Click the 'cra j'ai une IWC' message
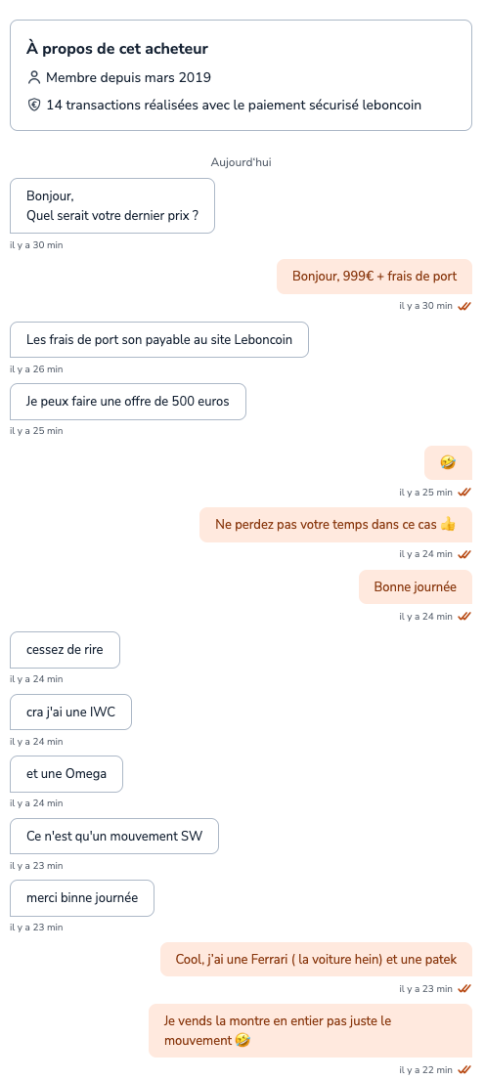 (x=70, y=712)
